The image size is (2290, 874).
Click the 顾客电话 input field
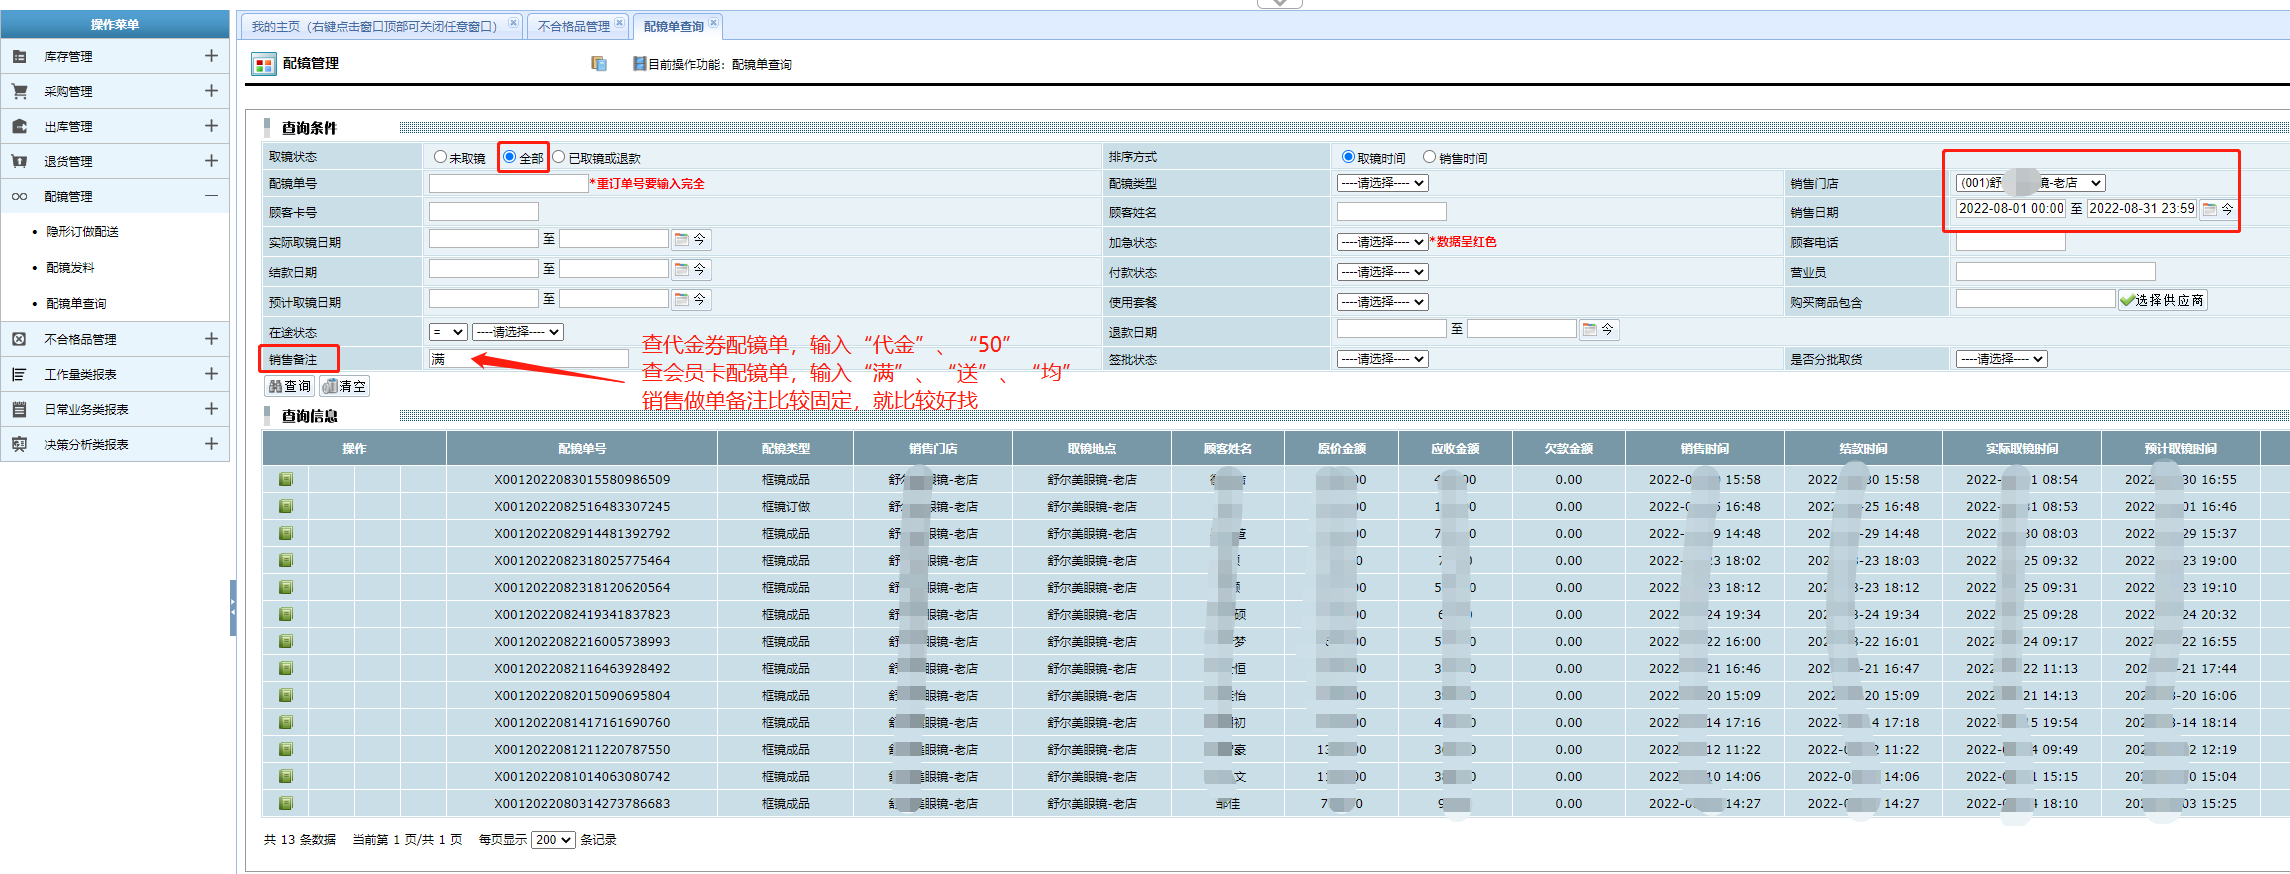pyautogui.click(x=2010, y=242)
